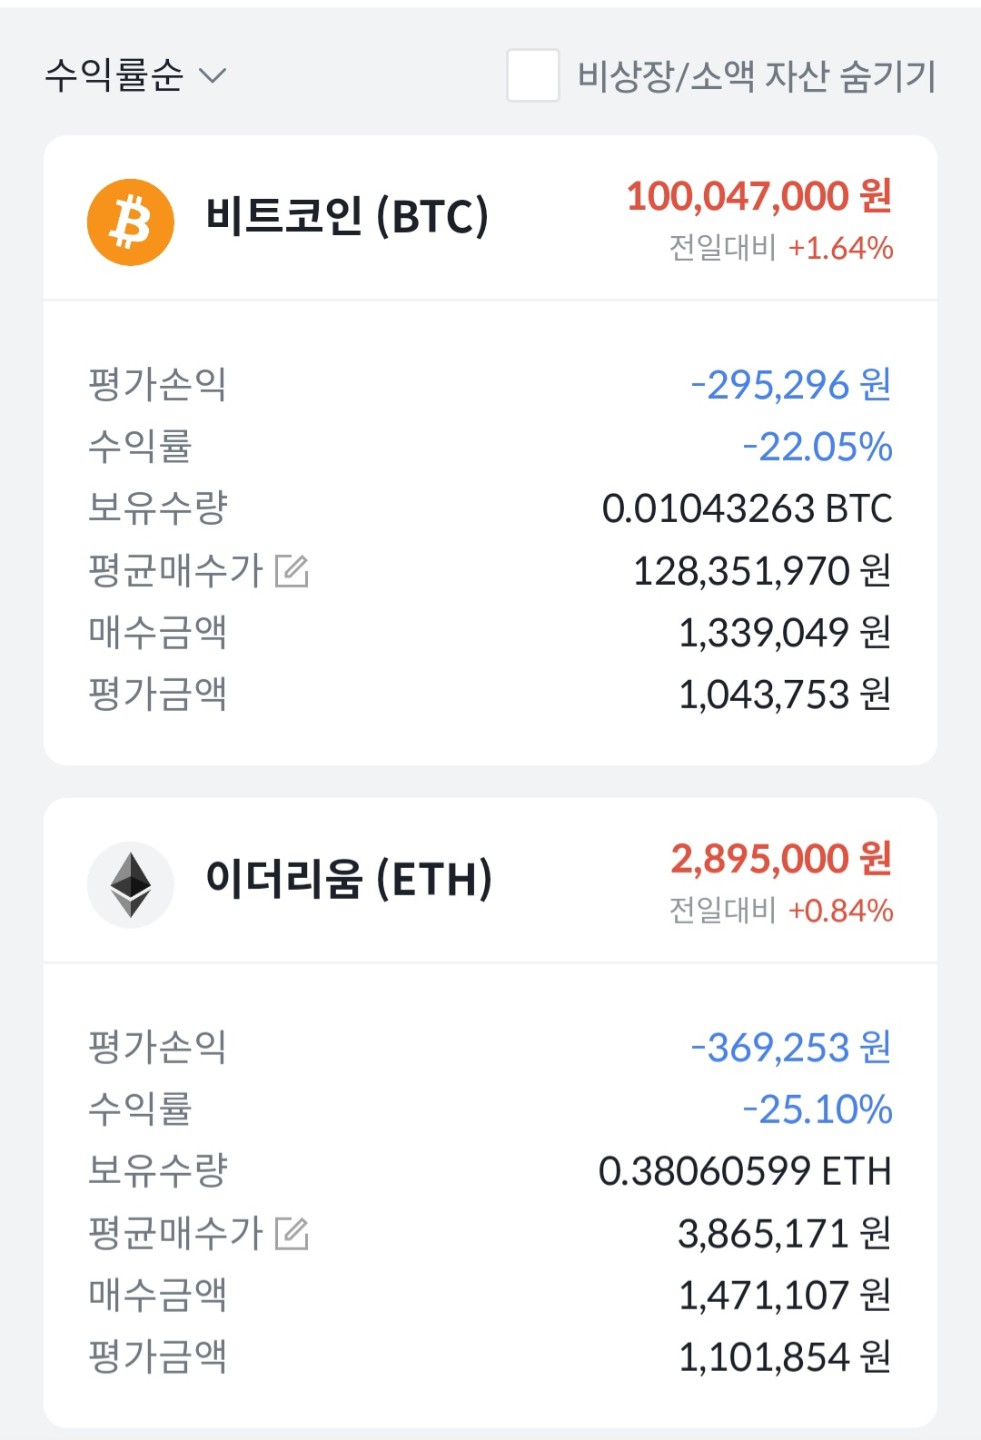Open the 이더리움 (ETH) asset title
This screenshot has width=981, height=1440.
[x=348, y=880]
